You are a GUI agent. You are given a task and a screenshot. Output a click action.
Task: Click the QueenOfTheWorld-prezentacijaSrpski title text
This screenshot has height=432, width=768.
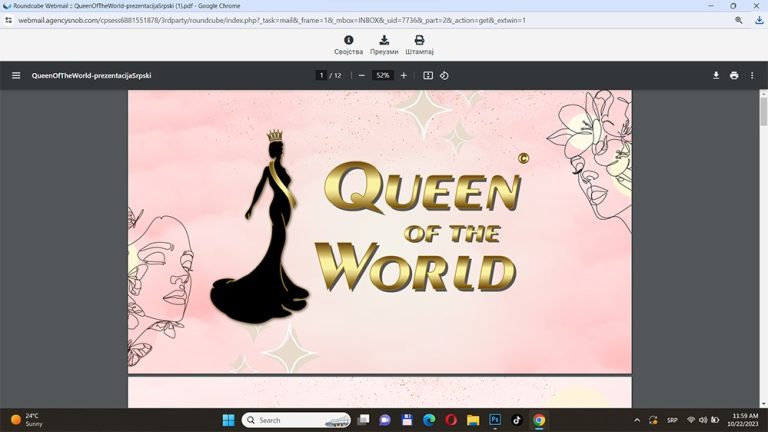coord(91,75)
